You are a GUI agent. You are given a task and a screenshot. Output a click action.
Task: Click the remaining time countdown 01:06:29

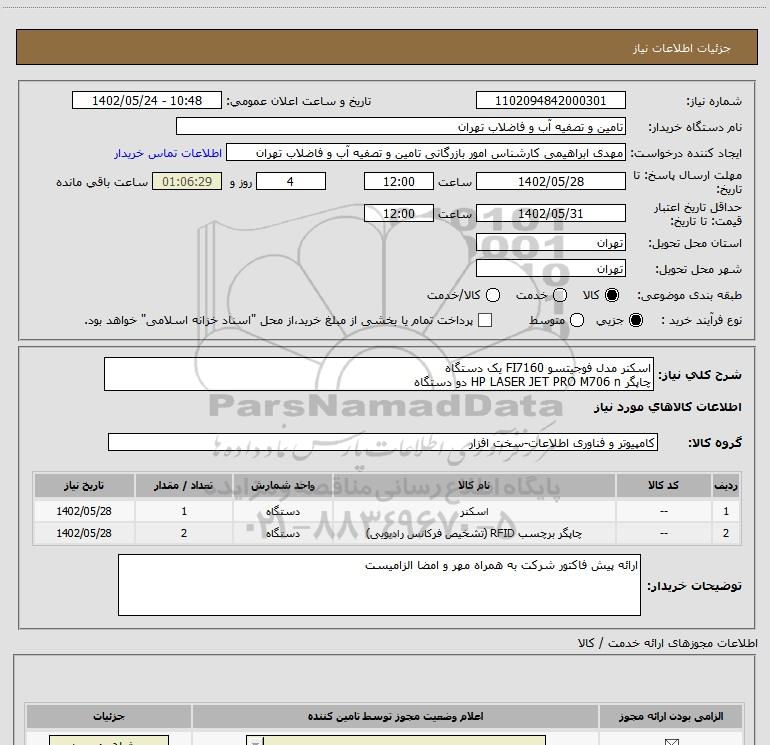(187, 181)
